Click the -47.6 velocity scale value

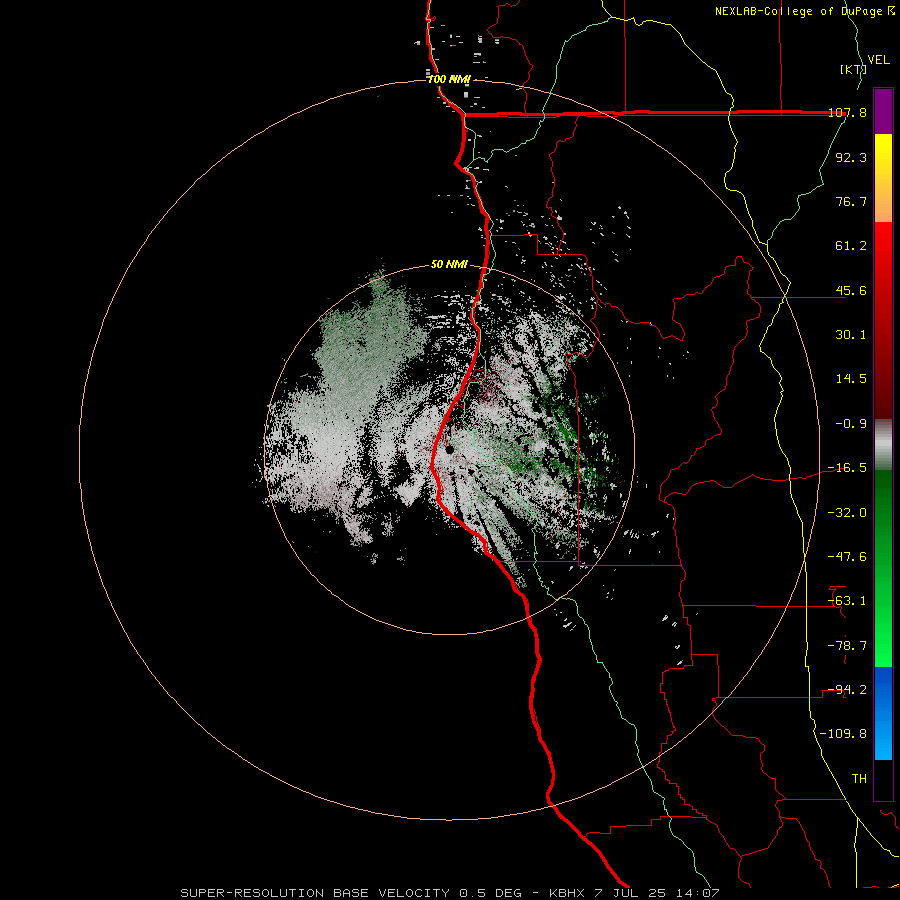[x=847, y=557]
